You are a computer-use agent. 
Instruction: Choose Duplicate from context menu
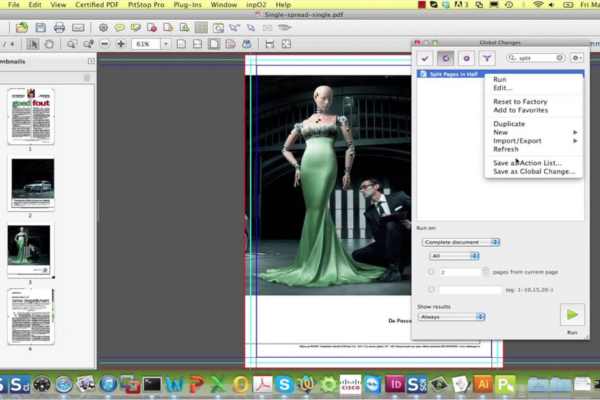(x=509, y=124)
